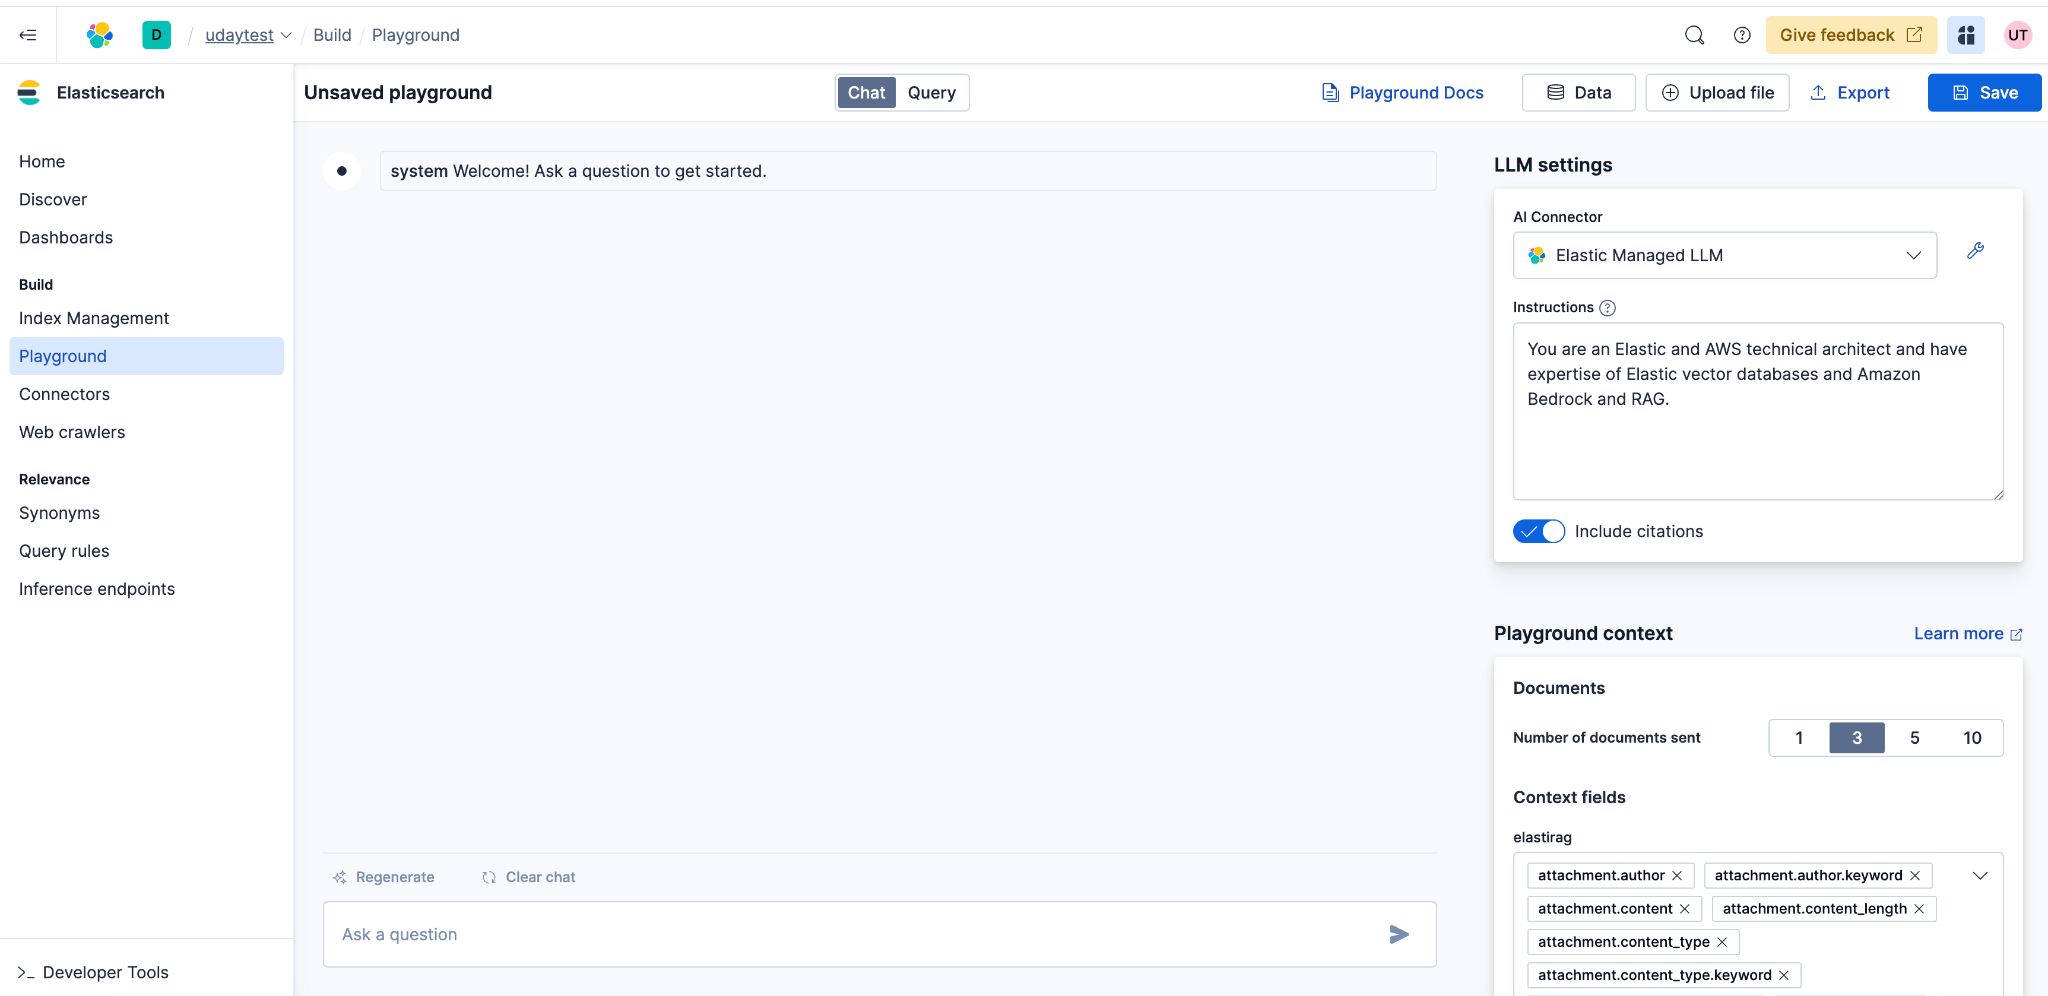Viewport: 2048px width, 996px height.
Task: Click the Instructions help icon
Action: pos(1607,308)
